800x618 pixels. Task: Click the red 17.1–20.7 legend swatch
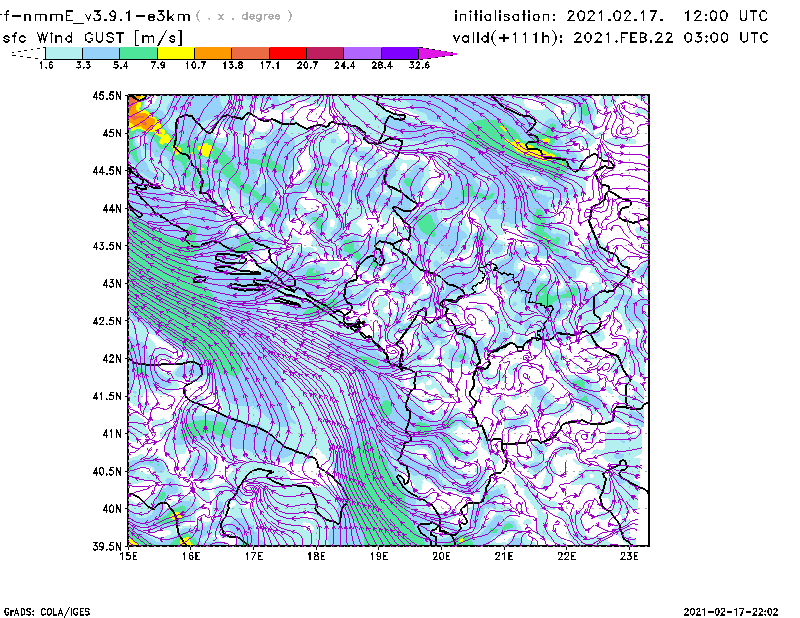pos(288,53)
